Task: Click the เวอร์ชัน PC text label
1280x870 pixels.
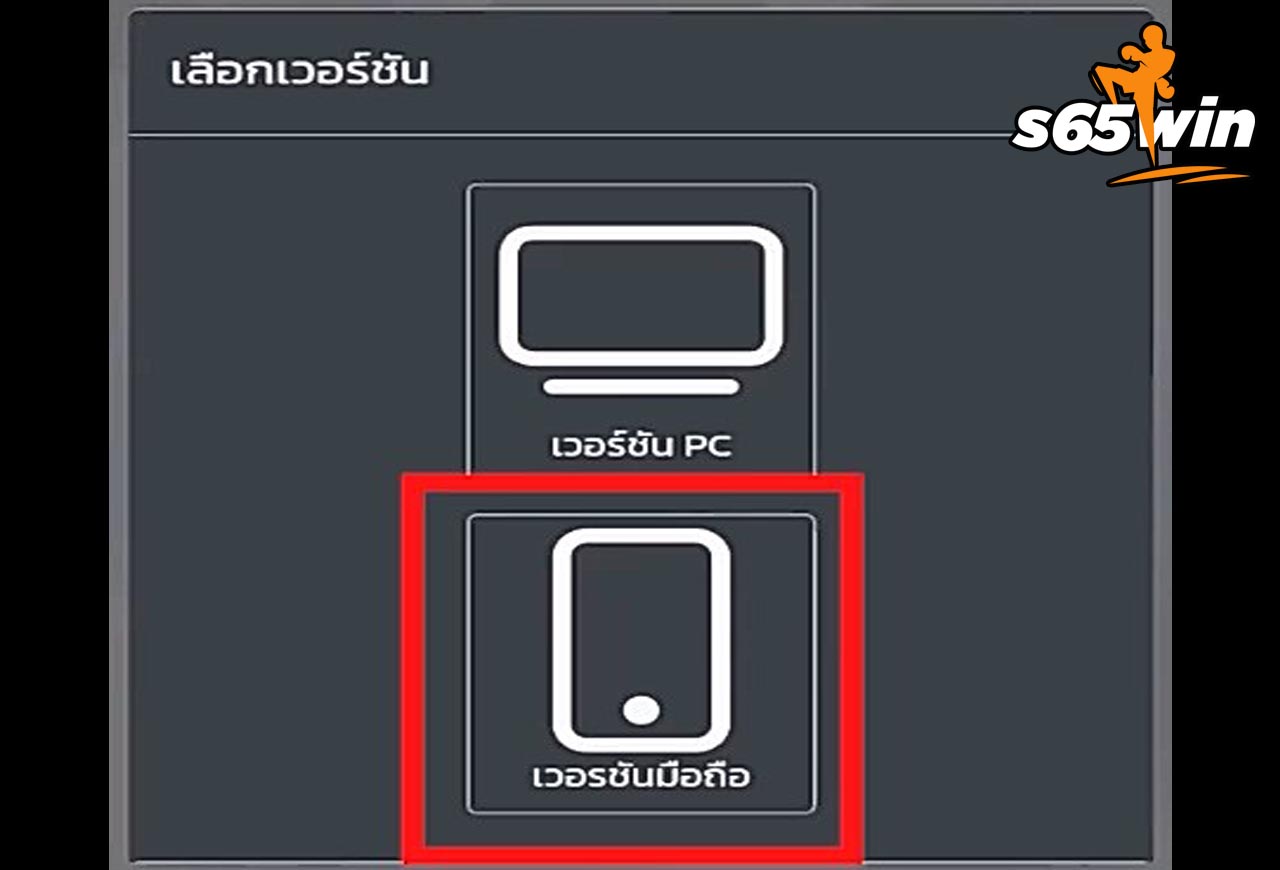Action: tap(640, 445)
